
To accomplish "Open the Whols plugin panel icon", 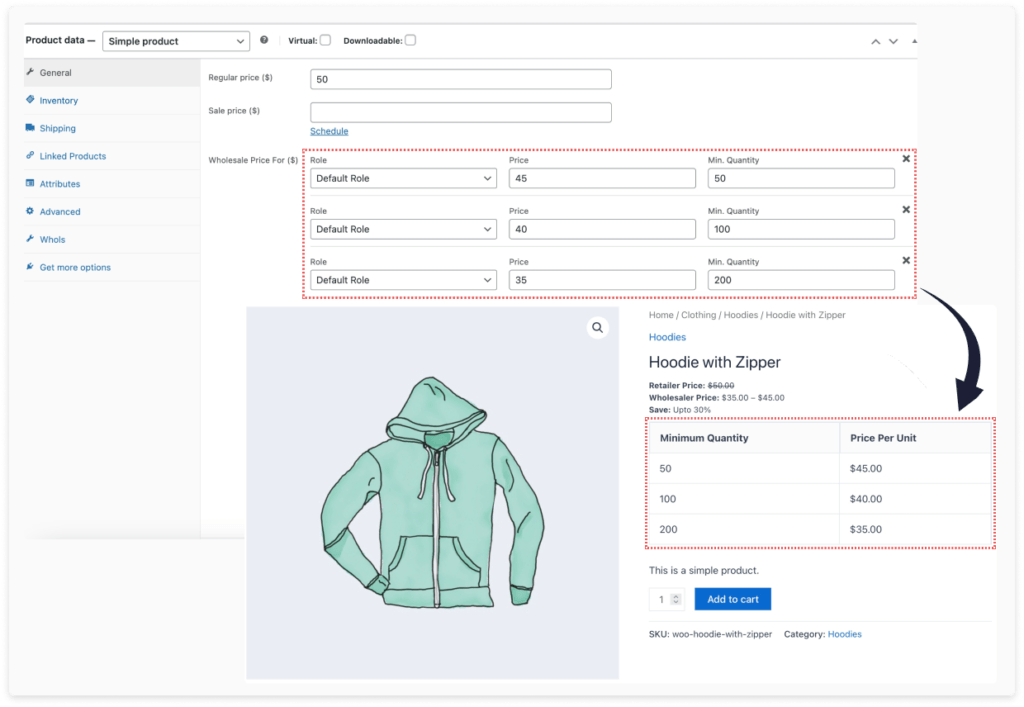I will tap(30, 239).
